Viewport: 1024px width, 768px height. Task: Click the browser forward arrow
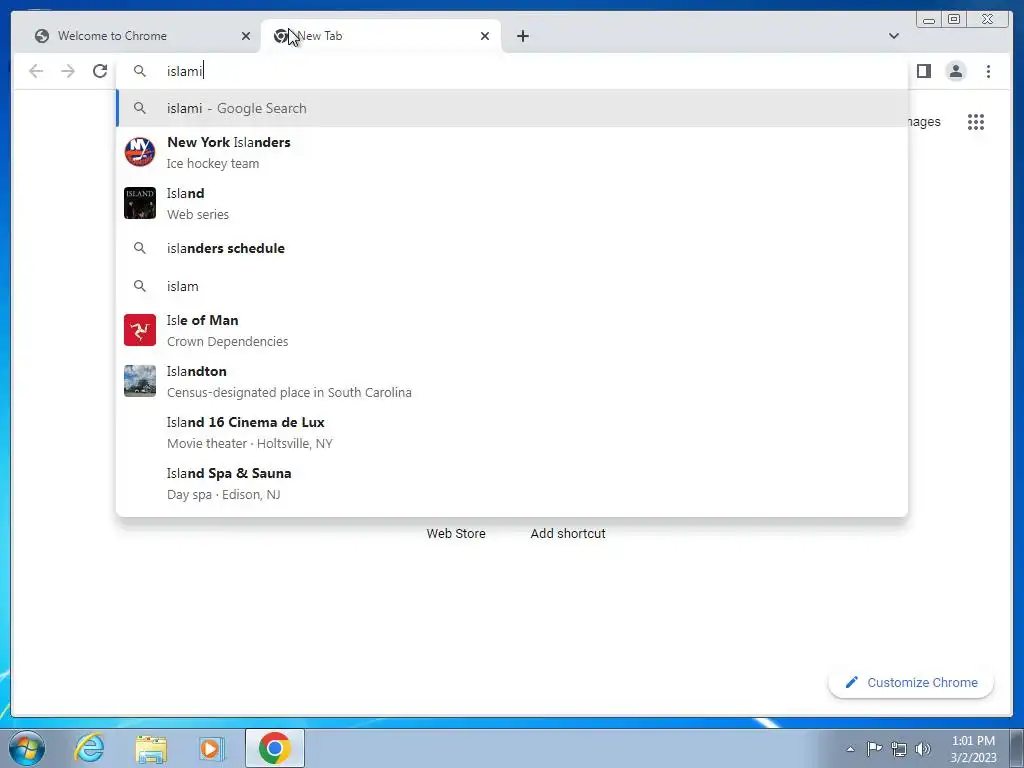68,71
